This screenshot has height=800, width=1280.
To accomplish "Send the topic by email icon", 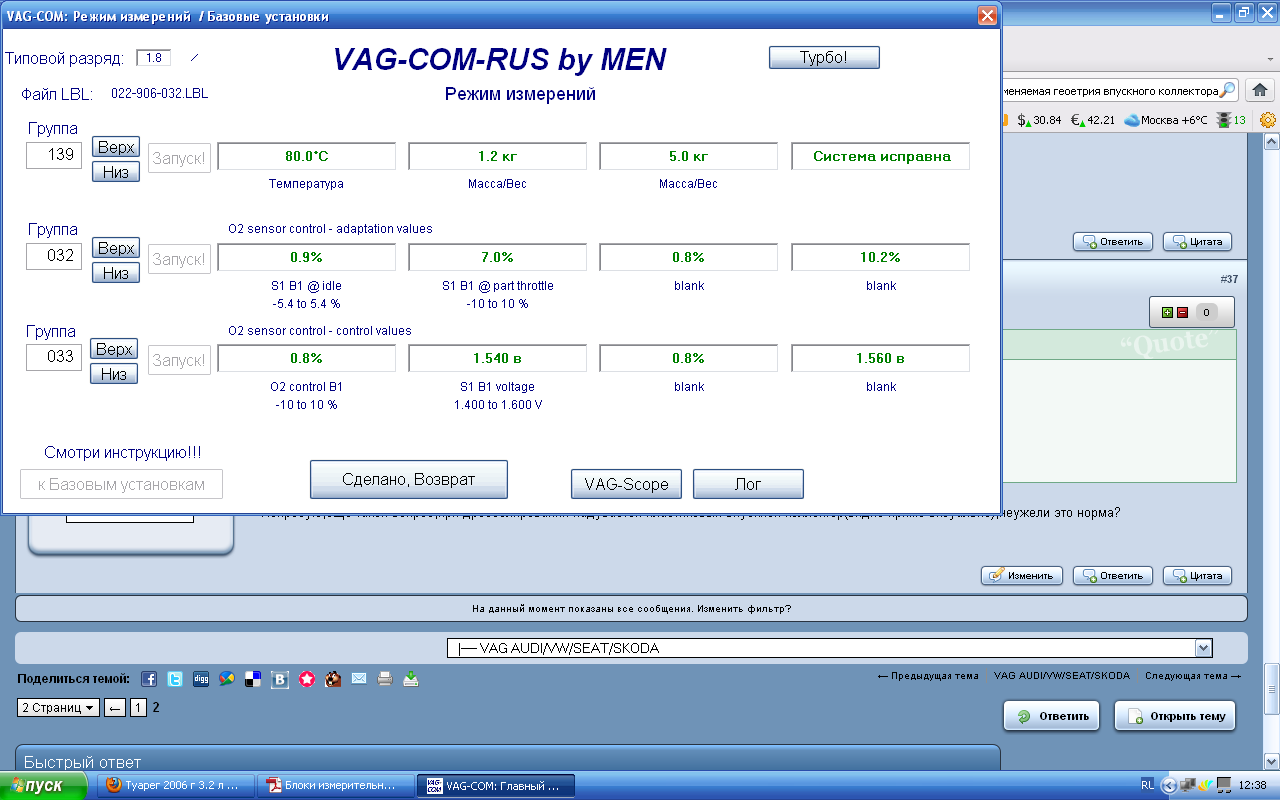I will tap(359, 679).
